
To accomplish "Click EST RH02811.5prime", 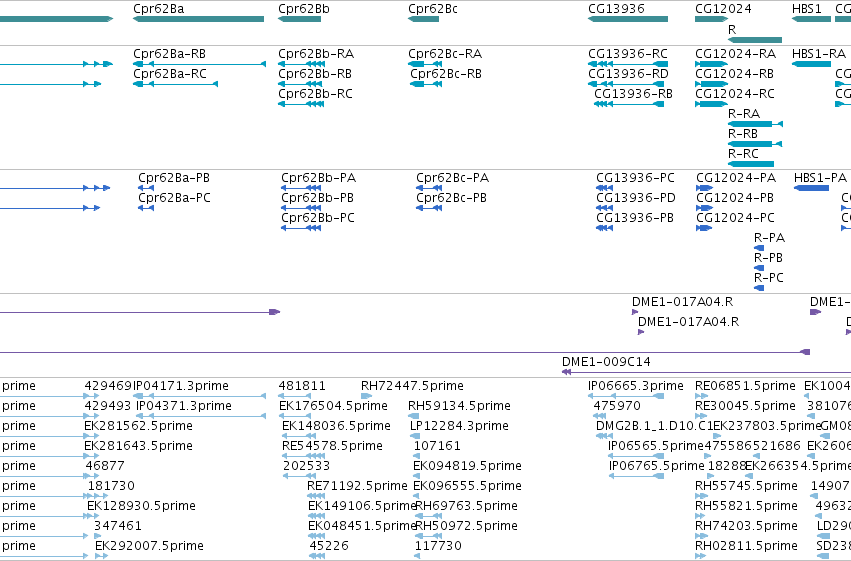I will [746, 546].
